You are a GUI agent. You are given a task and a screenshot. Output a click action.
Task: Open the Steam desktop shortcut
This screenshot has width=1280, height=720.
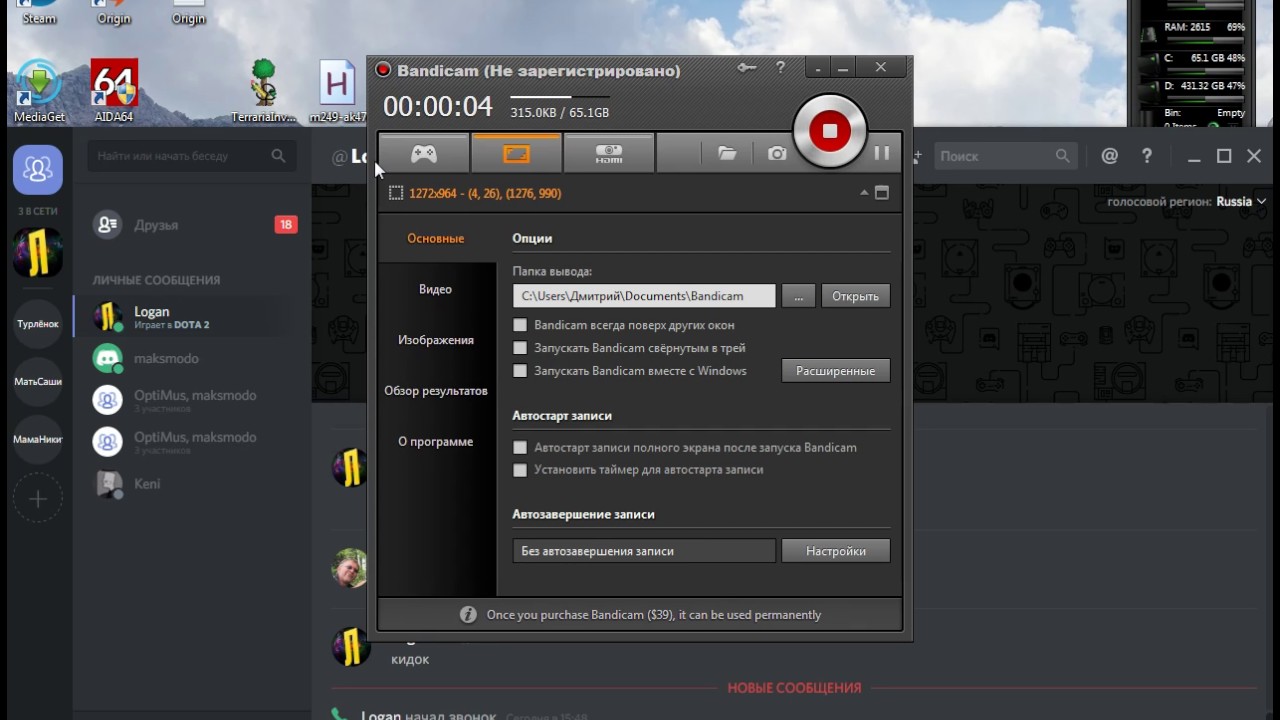[39, 12]
